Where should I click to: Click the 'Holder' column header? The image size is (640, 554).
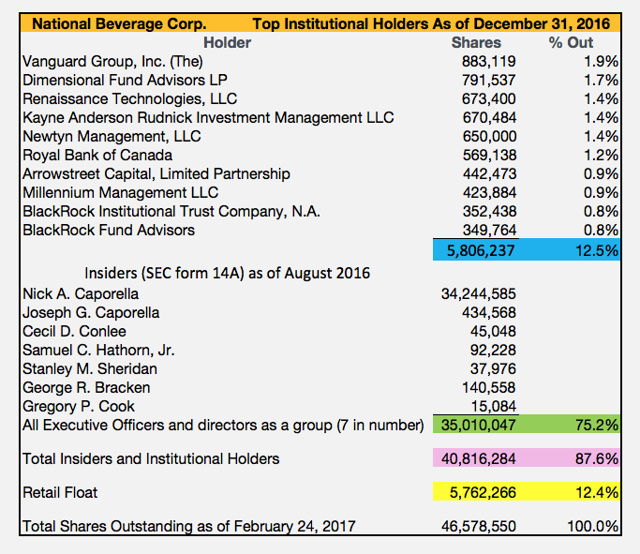(227, 42)
